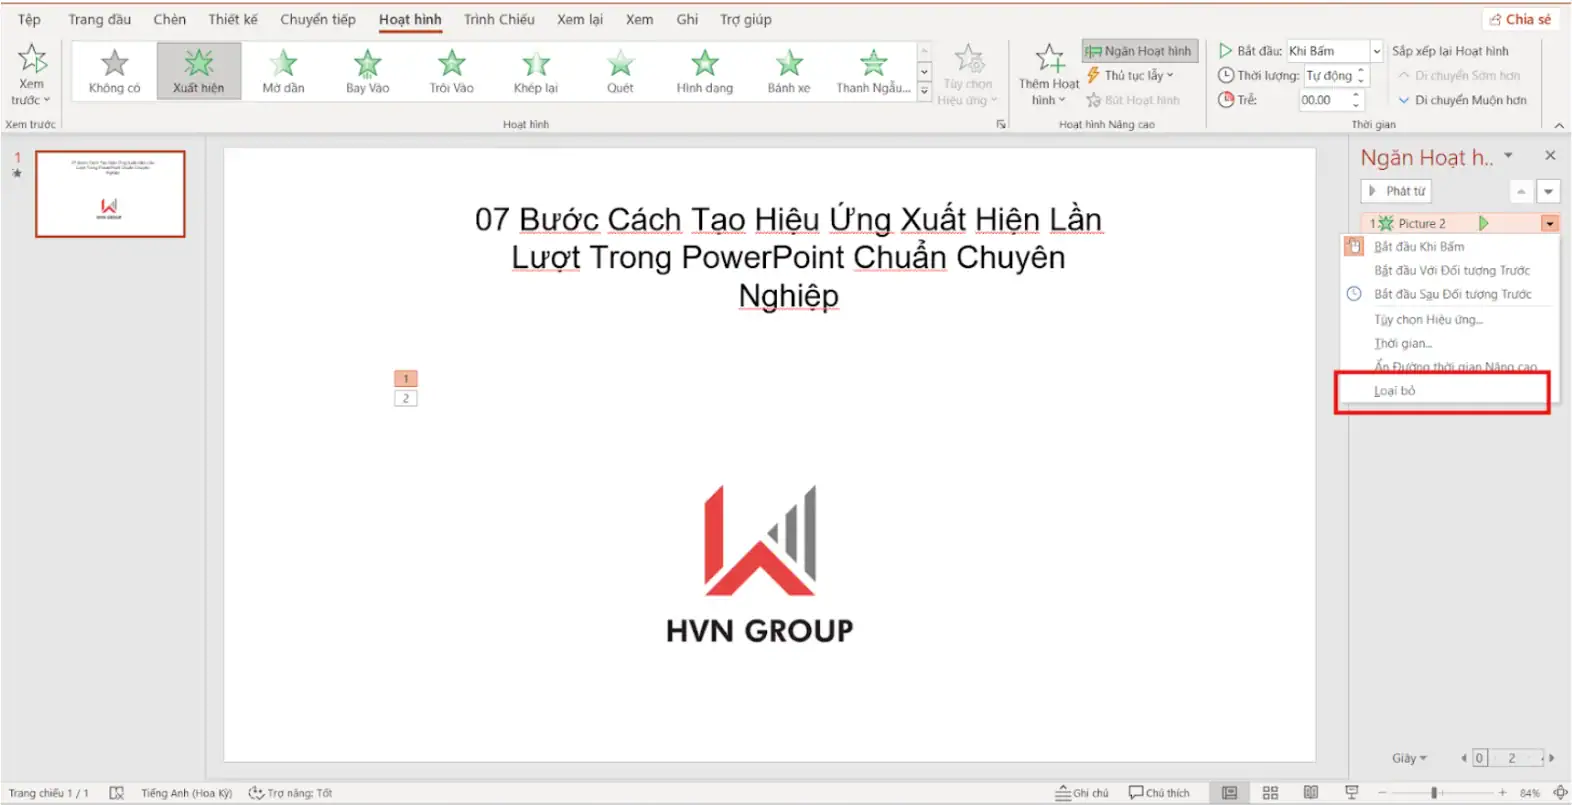
Task: Toggle the Ghi chú notes pane
Action: [x=1082, y=793]
